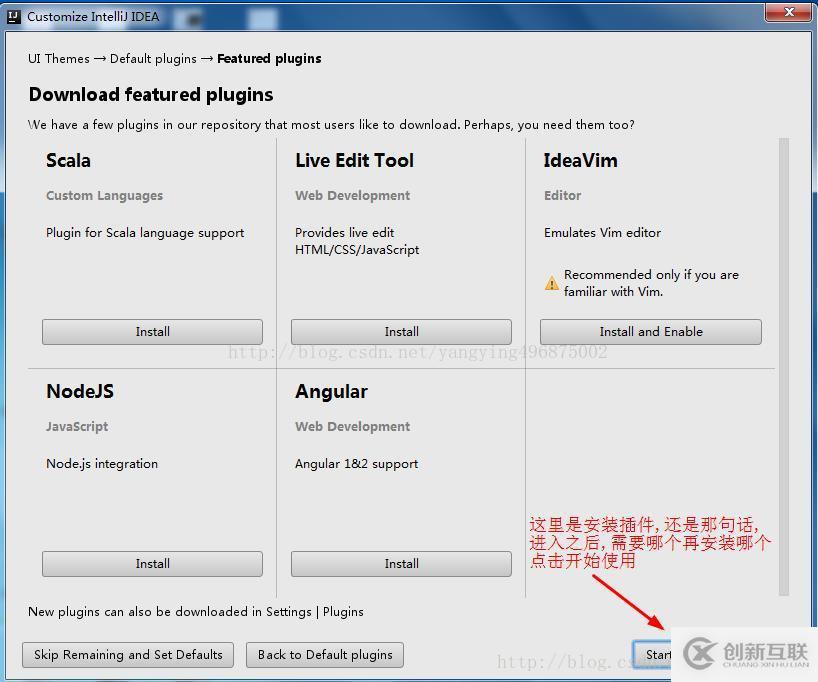Click the plugins list vertical scrollbar
This screenshot has width=818, height=682.
784,367
